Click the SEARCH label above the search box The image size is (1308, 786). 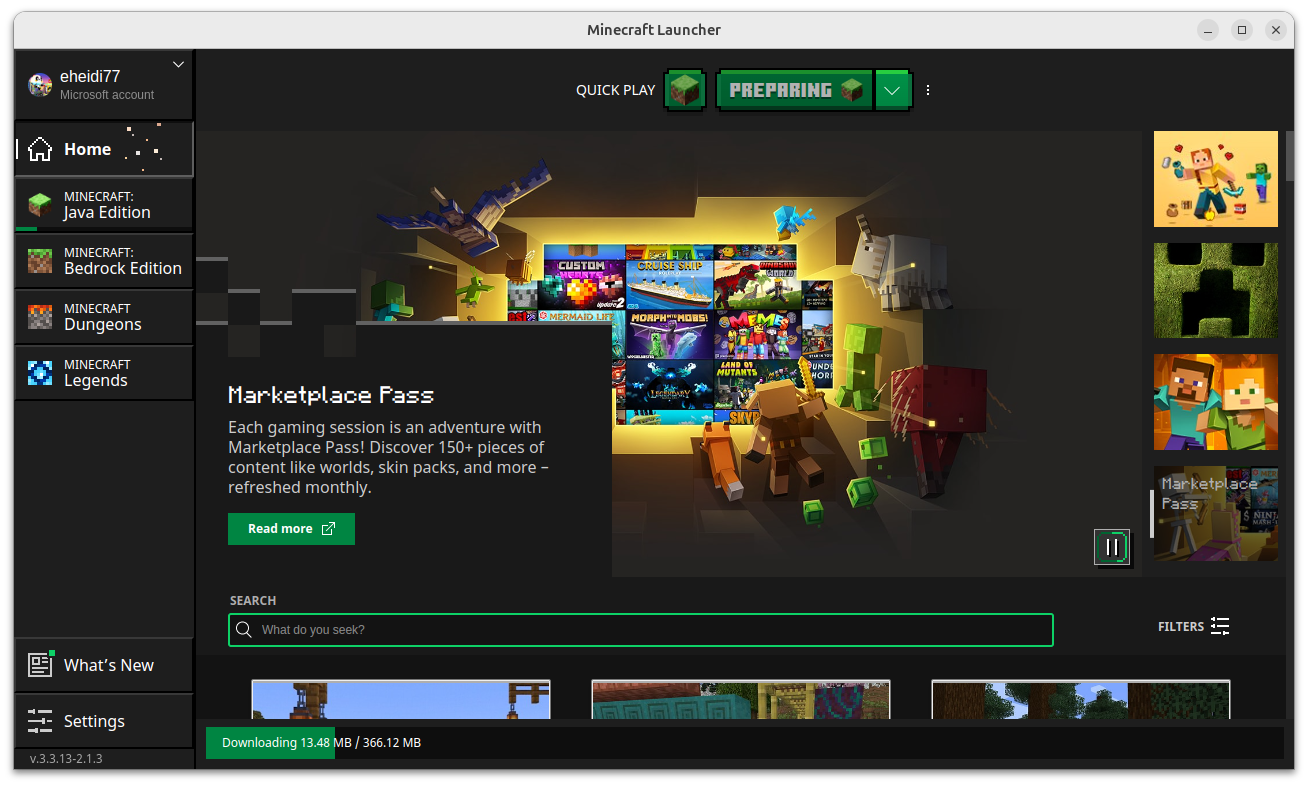click(253, 601)
